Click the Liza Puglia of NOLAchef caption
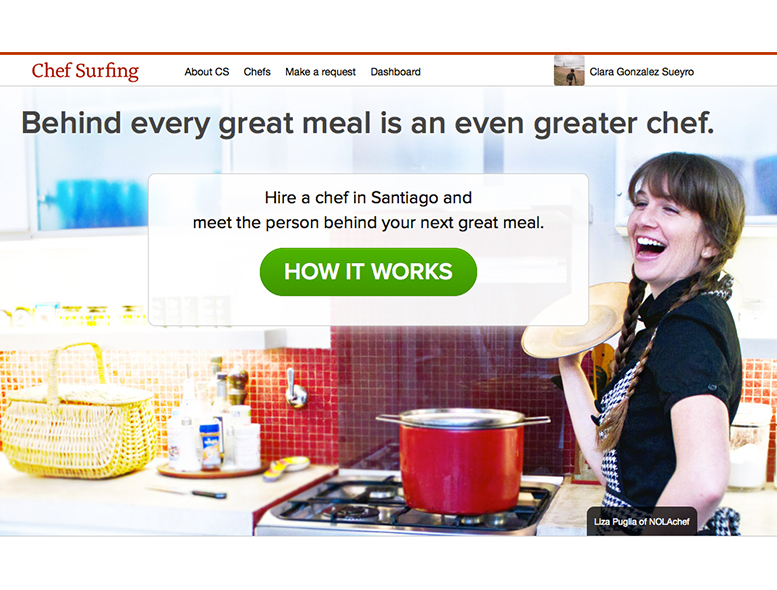This screenshot has width=777, height=590. click(642, 521)
